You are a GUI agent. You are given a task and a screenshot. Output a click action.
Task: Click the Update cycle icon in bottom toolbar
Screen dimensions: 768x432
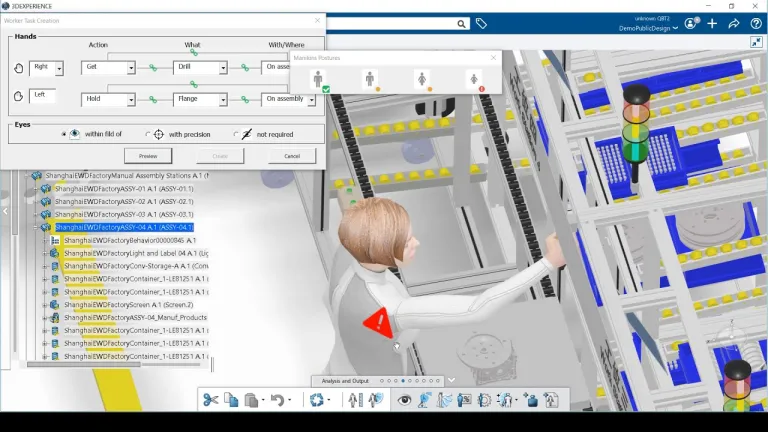pyautogui.click(x=316, y=400)
